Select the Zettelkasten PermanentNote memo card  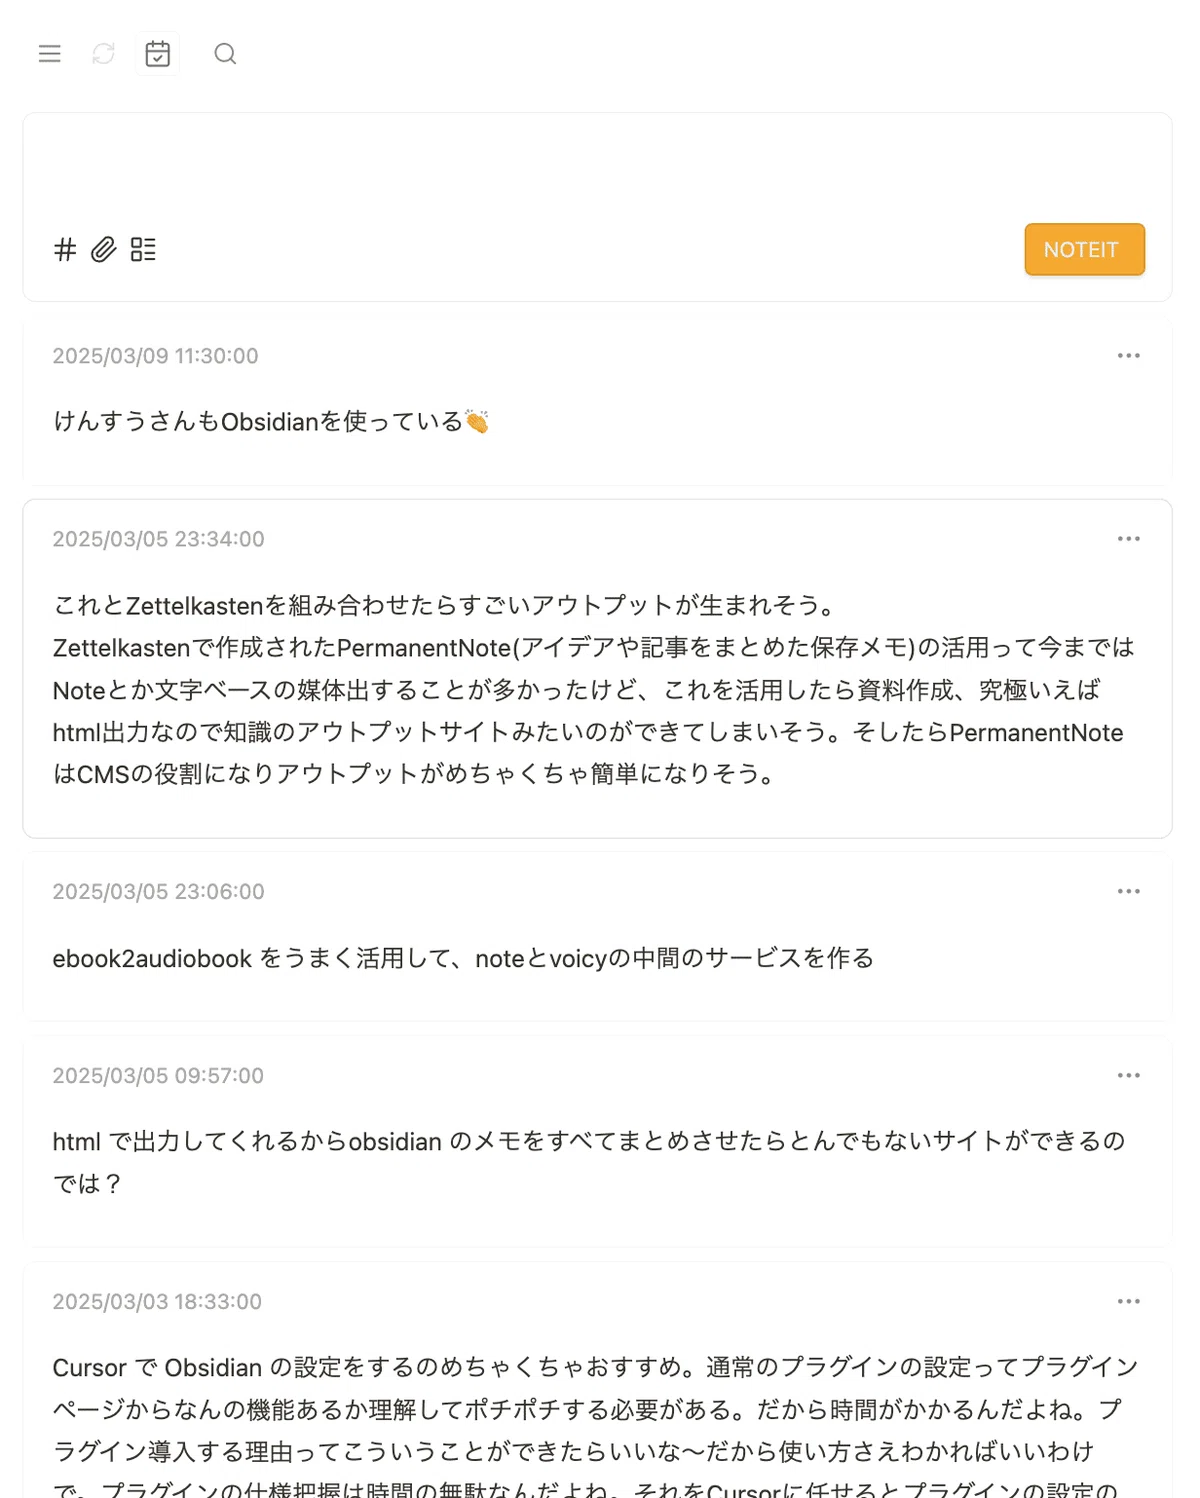coord(597,669)
